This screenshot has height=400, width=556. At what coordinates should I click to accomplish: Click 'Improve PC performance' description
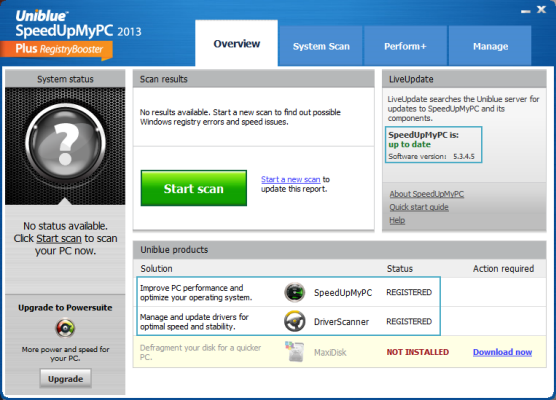pyautogui.click(x=196, y=293)
